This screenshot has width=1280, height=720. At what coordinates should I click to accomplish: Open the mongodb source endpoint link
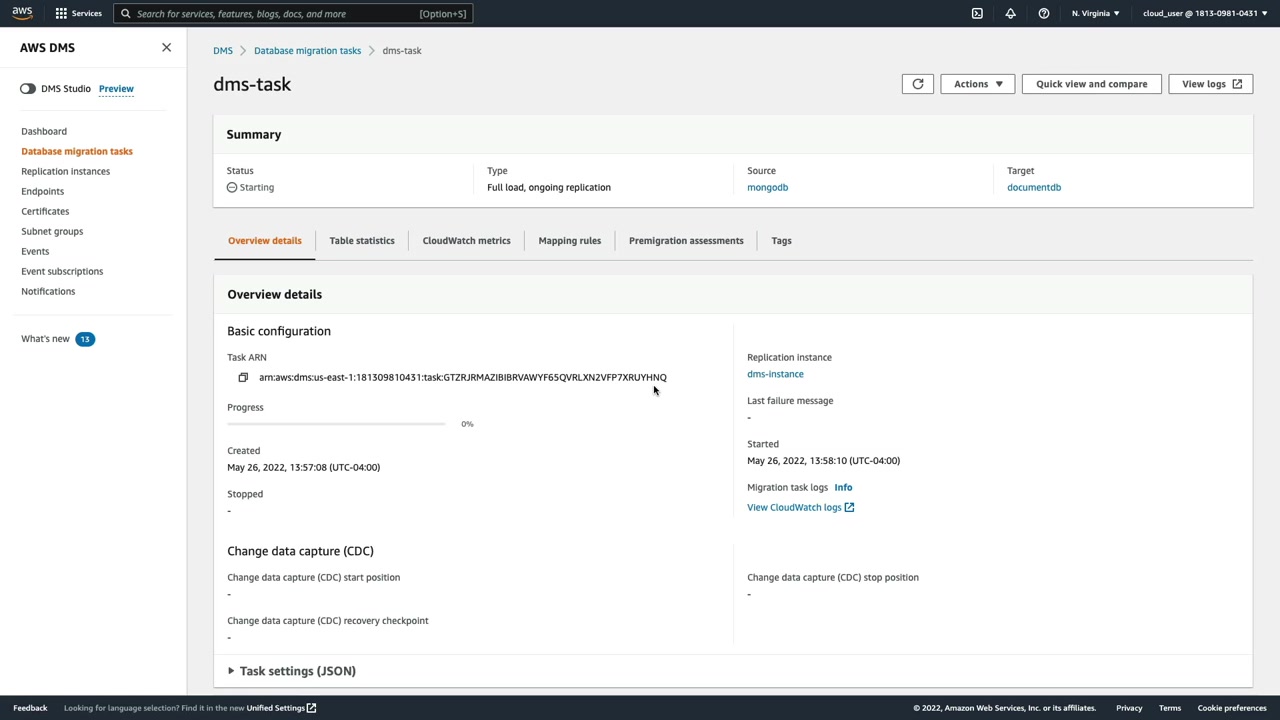767,187
